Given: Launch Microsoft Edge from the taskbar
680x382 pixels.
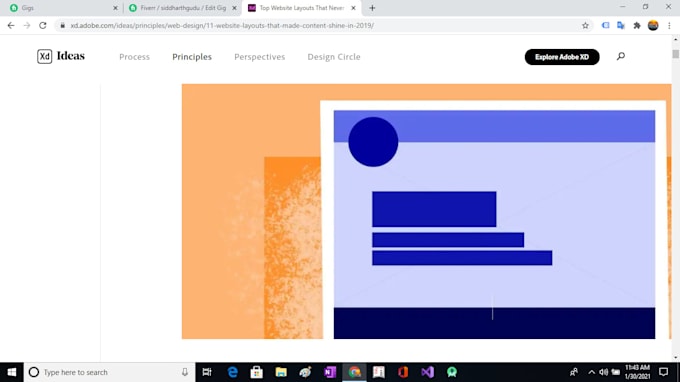Looking at the screenshot, I should [232, 372].
